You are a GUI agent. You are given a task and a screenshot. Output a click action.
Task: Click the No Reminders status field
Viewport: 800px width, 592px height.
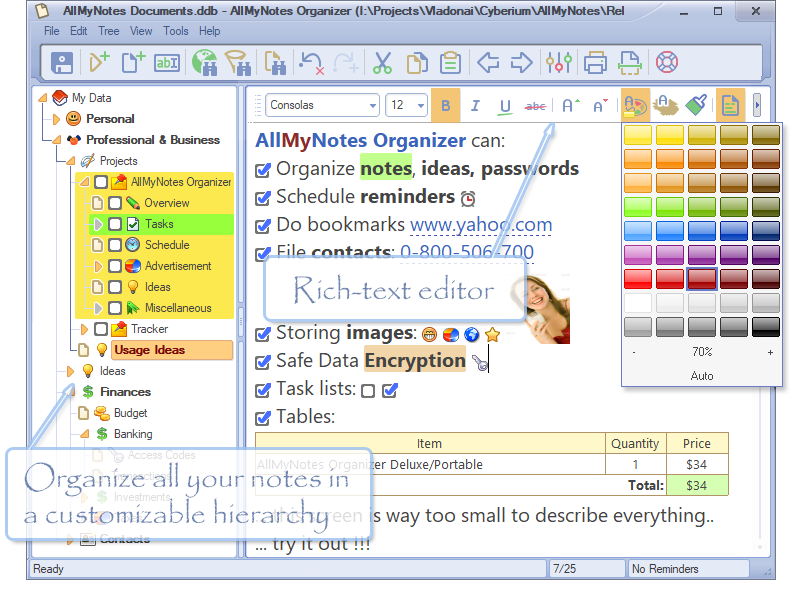tap(688, 569)
